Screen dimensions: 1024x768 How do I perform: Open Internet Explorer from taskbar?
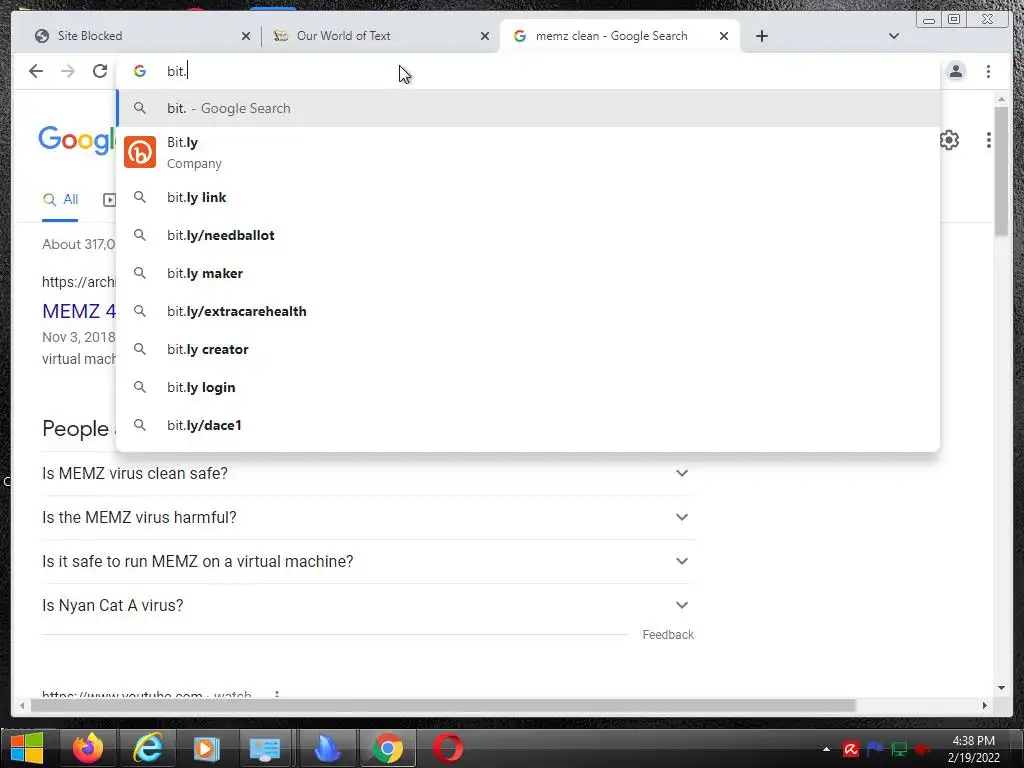148,748
